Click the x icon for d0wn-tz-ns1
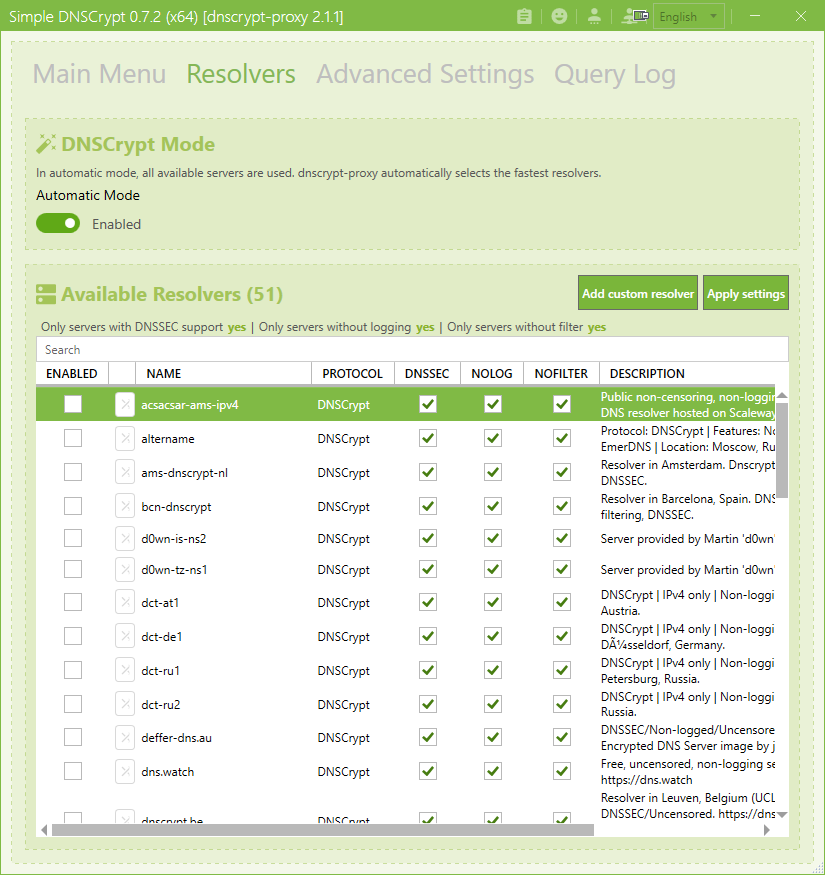825x875 pixels. [125, 570]
